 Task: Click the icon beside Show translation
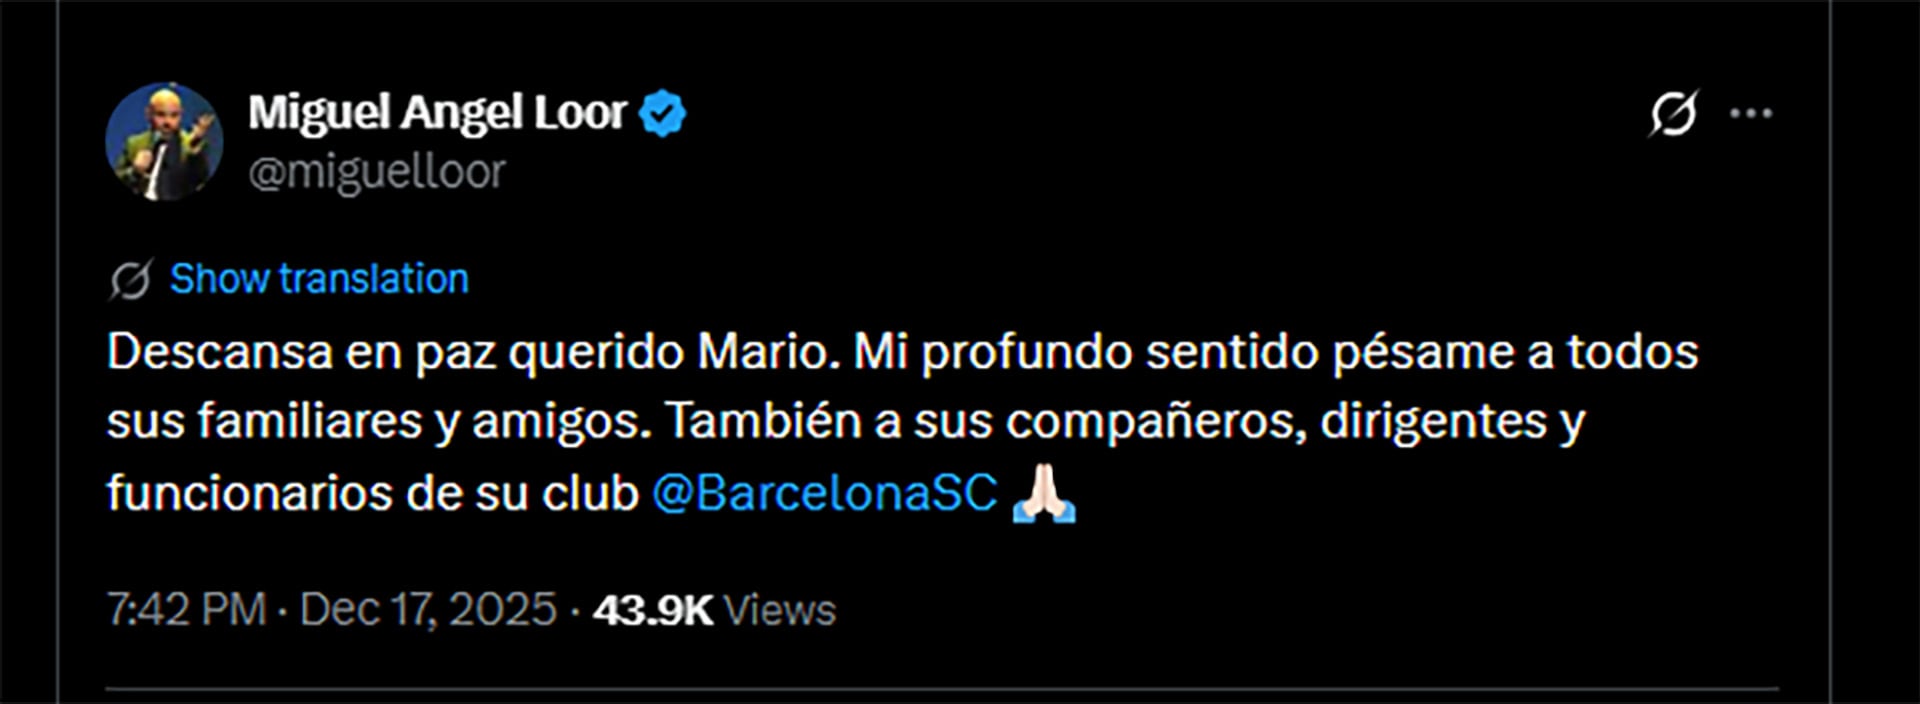130,280
